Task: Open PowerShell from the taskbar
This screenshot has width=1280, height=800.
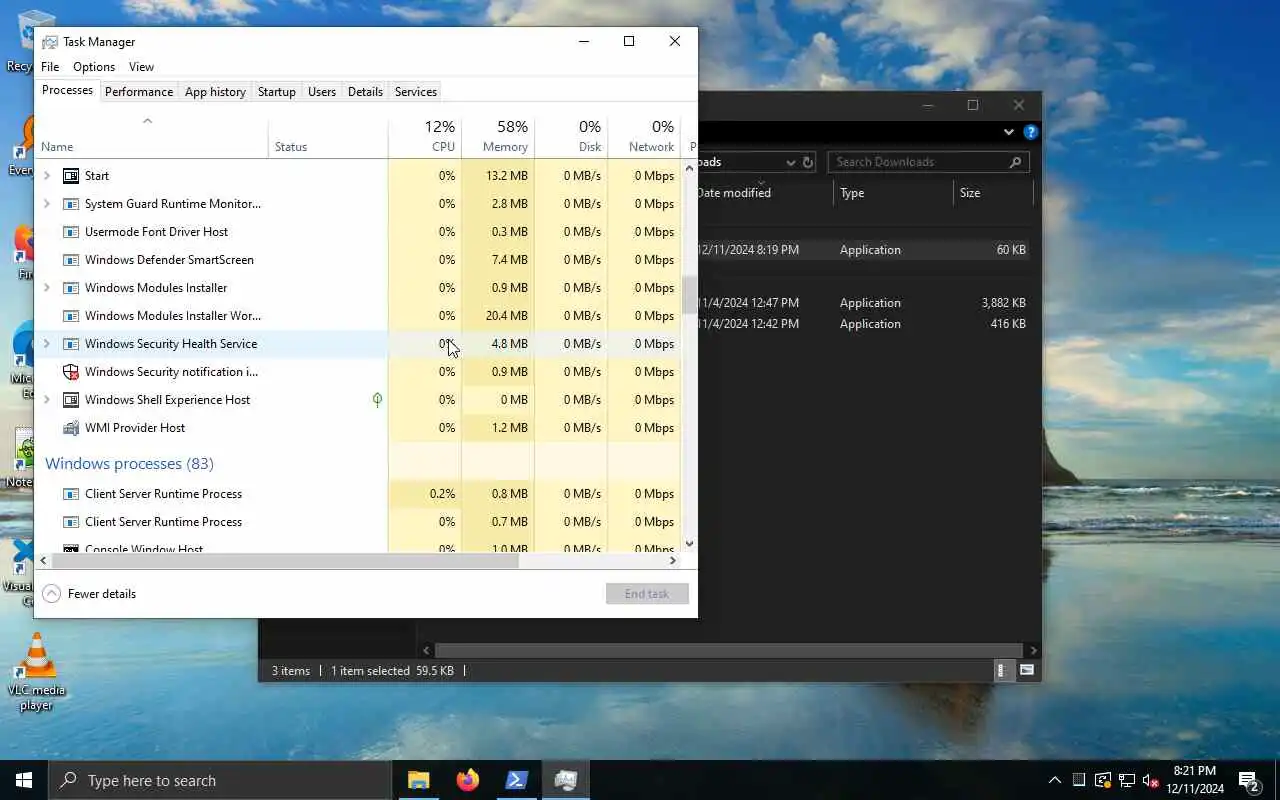Action: pyautogui.click(x=517, y=780)
